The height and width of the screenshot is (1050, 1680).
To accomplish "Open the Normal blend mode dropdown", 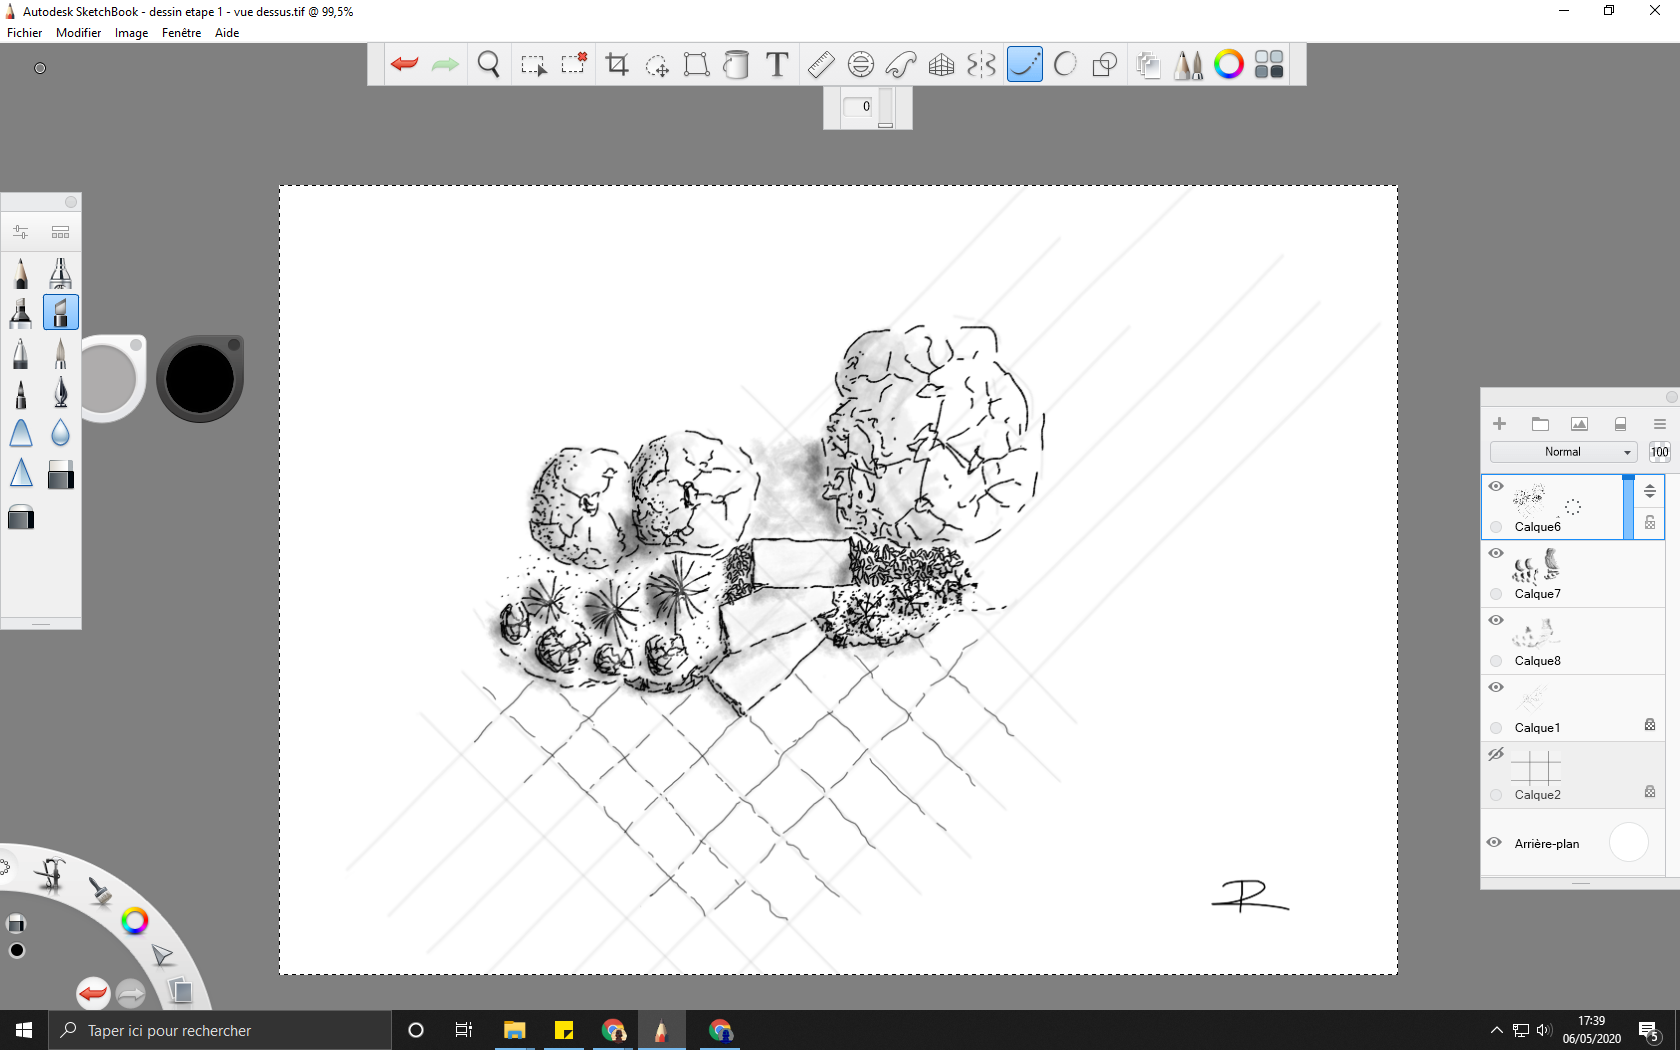I will [1563, 452].
